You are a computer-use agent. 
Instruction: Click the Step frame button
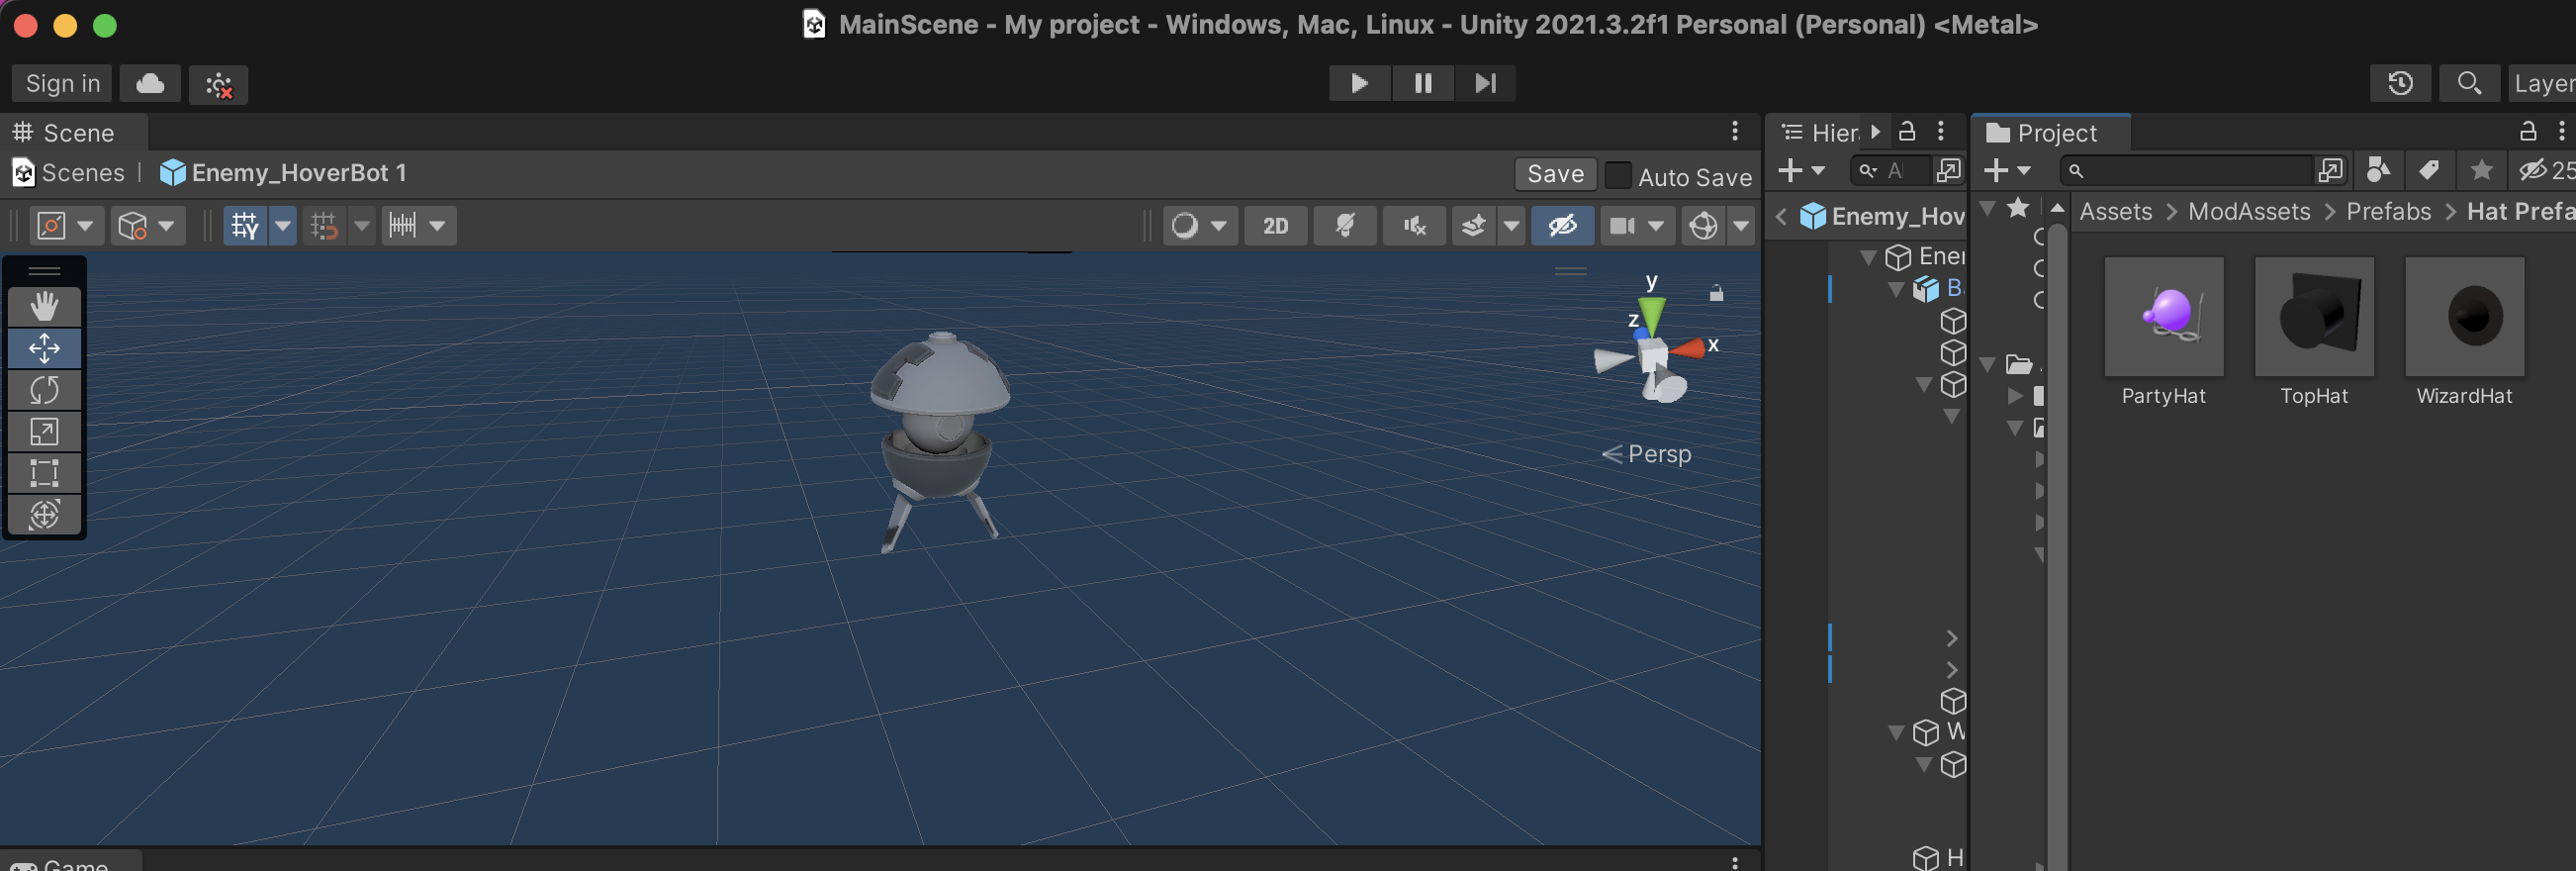point(1485,84)
